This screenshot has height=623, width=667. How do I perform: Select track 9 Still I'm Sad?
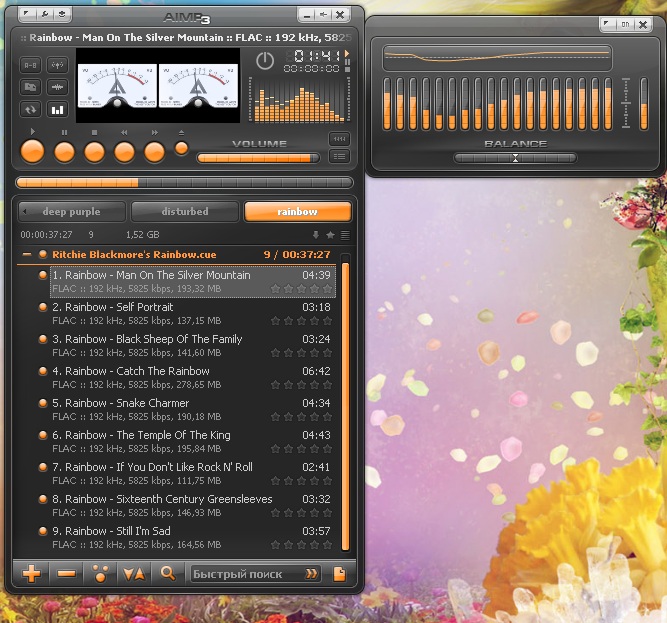coord(193,538)
